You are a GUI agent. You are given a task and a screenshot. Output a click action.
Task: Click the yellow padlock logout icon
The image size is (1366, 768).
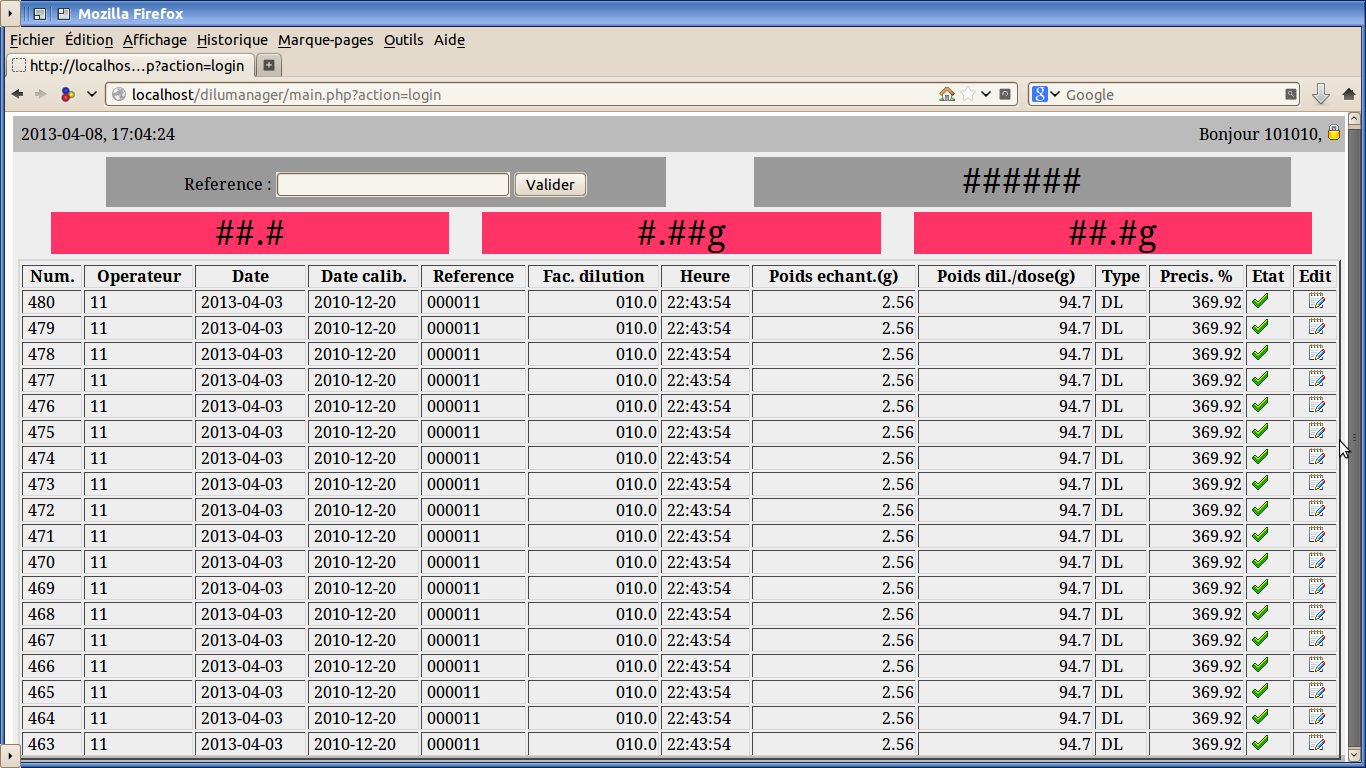pos(1333,133)
